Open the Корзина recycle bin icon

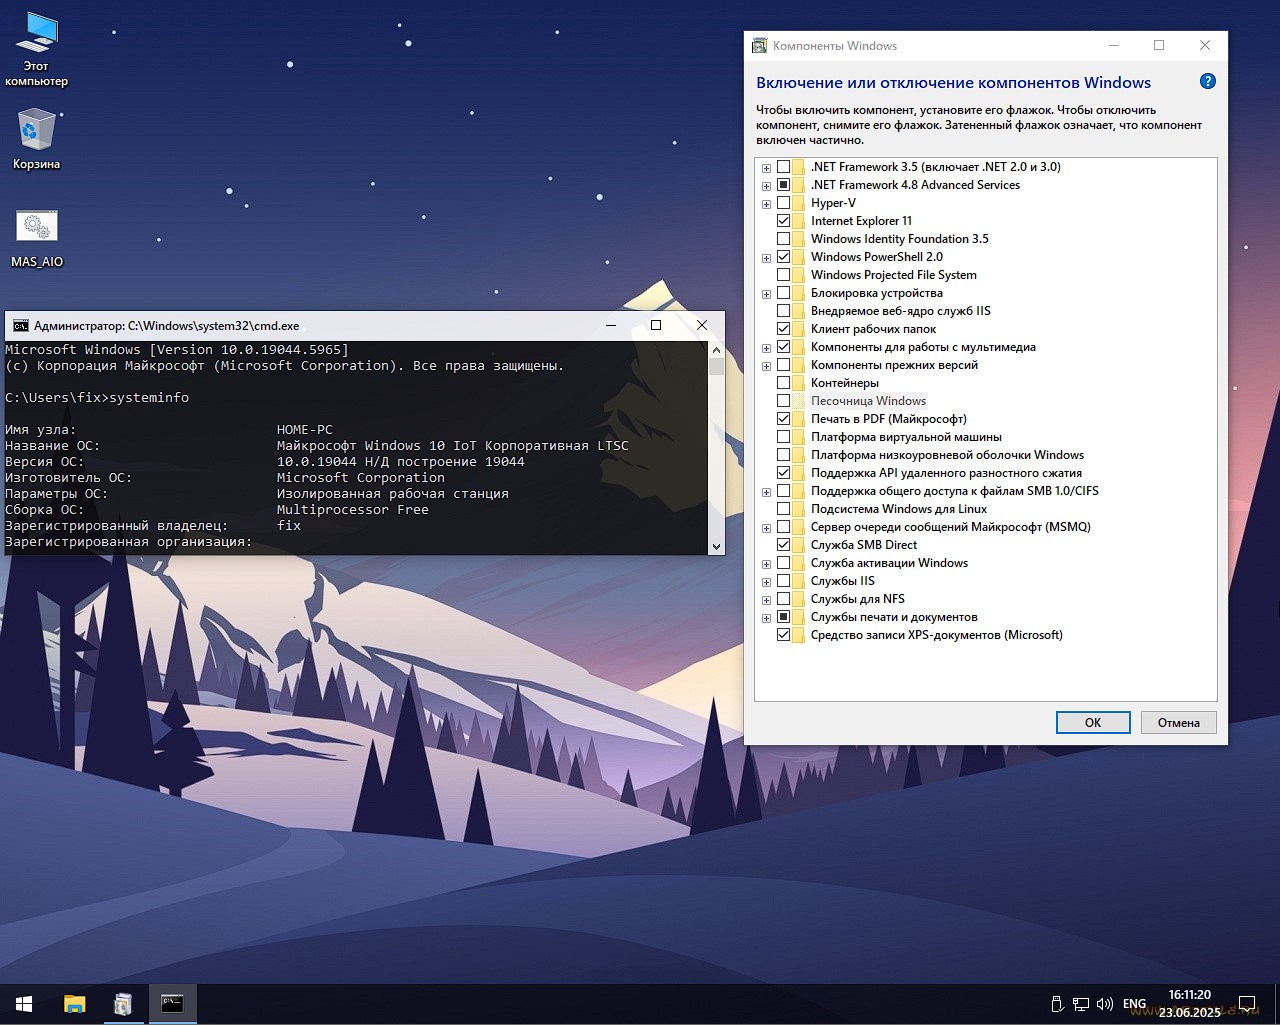(x=37, y=139)
